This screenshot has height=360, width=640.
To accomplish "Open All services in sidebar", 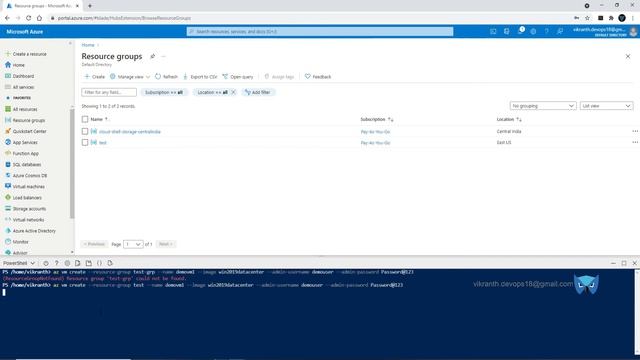I will 19,87.
